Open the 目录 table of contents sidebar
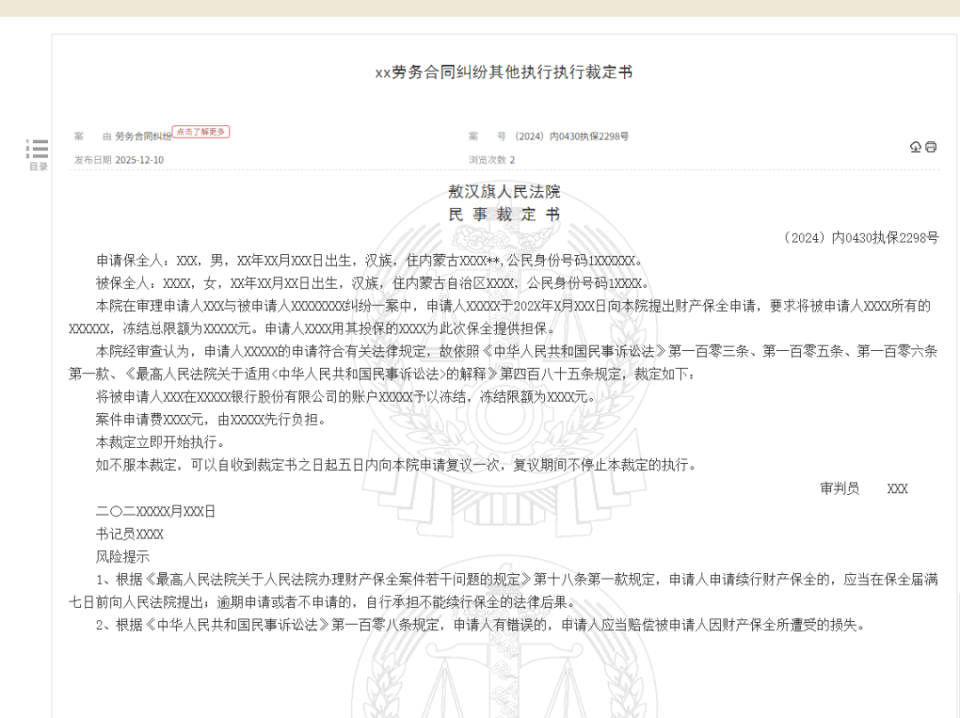Image resolution: width=960 pixels, height=718 pixels. tap(38, 166)
